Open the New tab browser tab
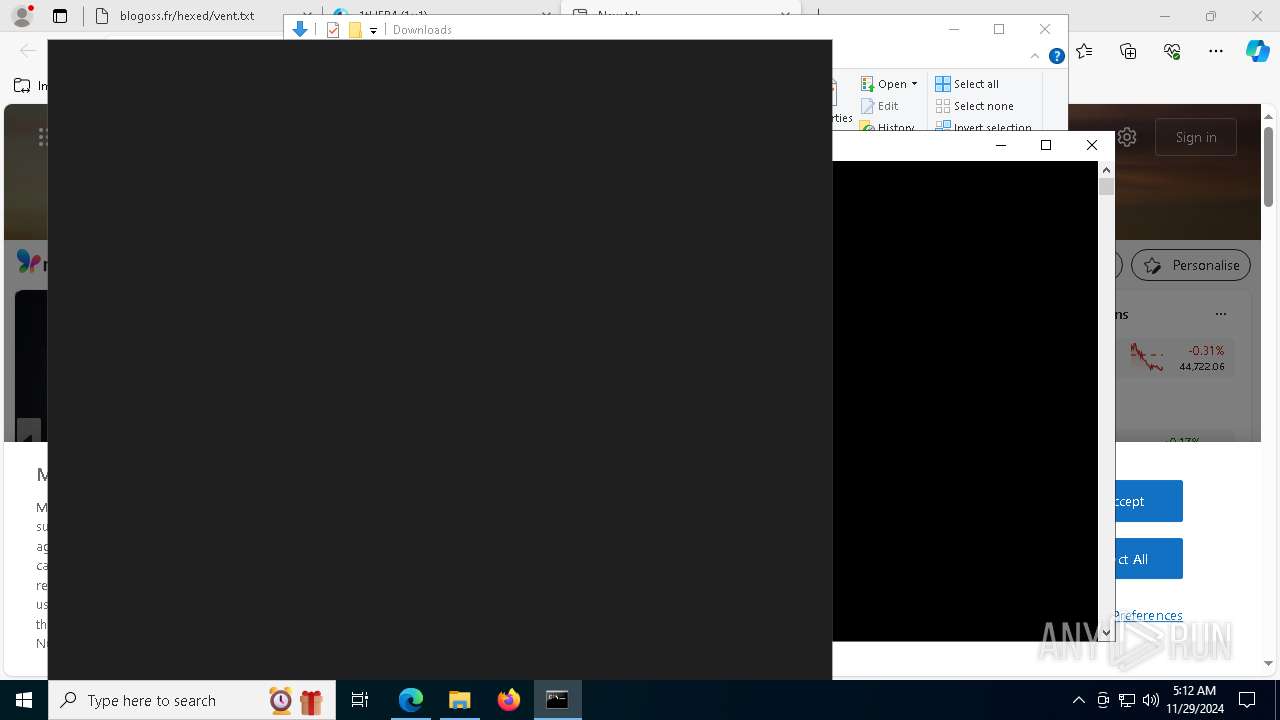The image size is (1280, 720). click(680, 15)
